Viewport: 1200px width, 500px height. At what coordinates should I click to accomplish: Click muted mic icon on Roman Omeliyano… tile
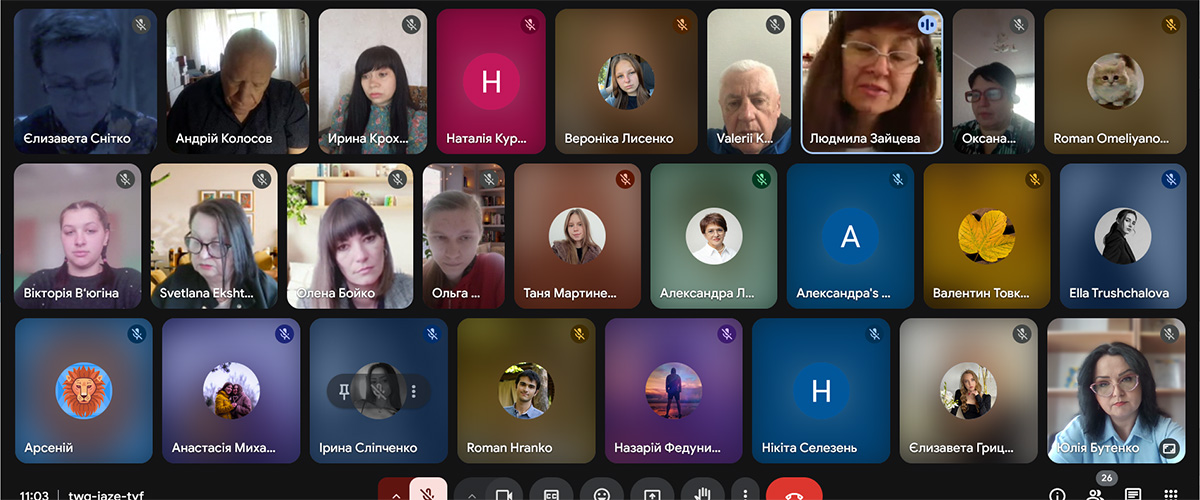click(x=1171, y=24)
